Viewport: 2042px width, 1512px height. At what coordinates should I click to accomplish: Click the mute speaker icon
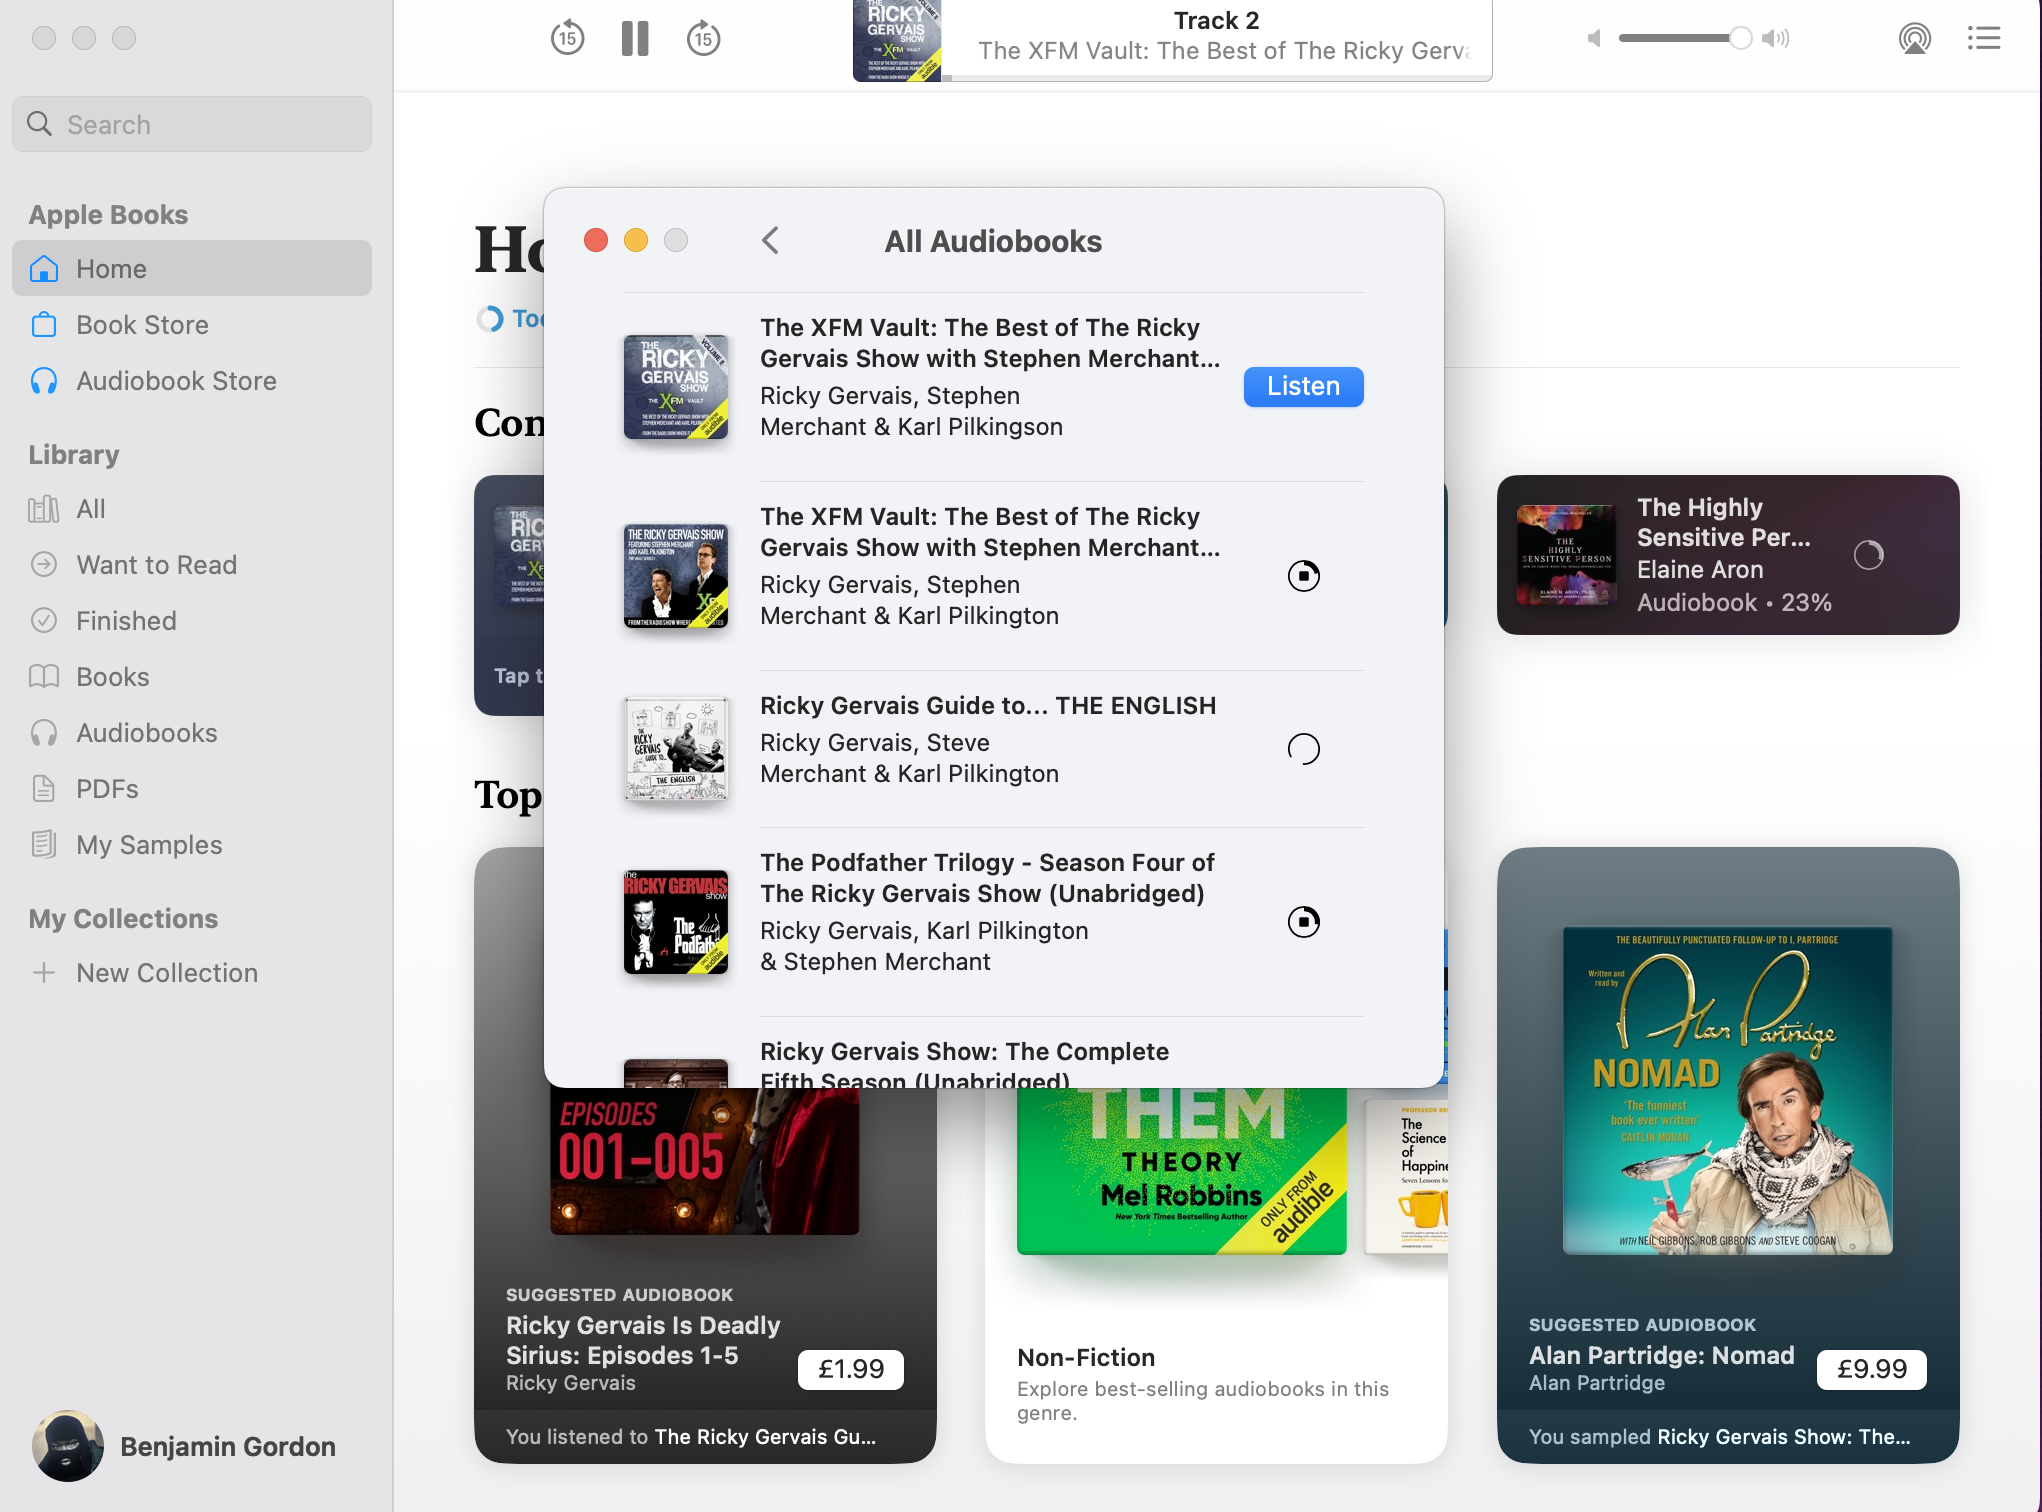tap(1594, 38)
